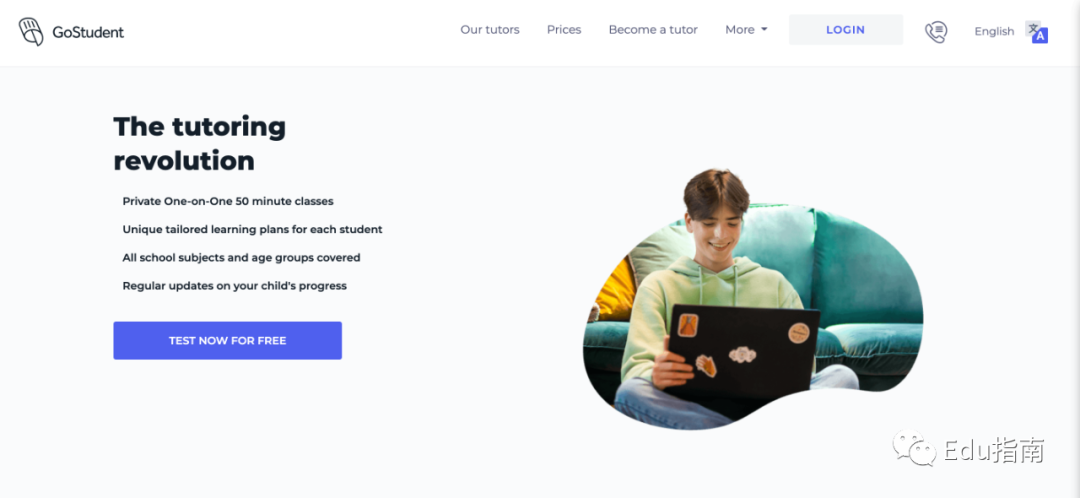Viewport: 1080px width, 498px height.
Task: Click the student with laptop image
Action: click(x=753, y=300)
